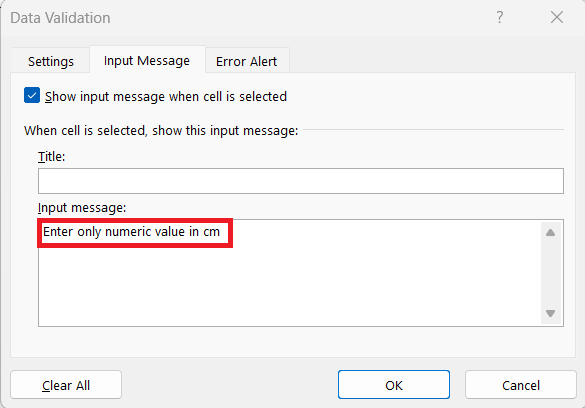Click the Cancel button

pyautogui.click(x=521, y=385)
